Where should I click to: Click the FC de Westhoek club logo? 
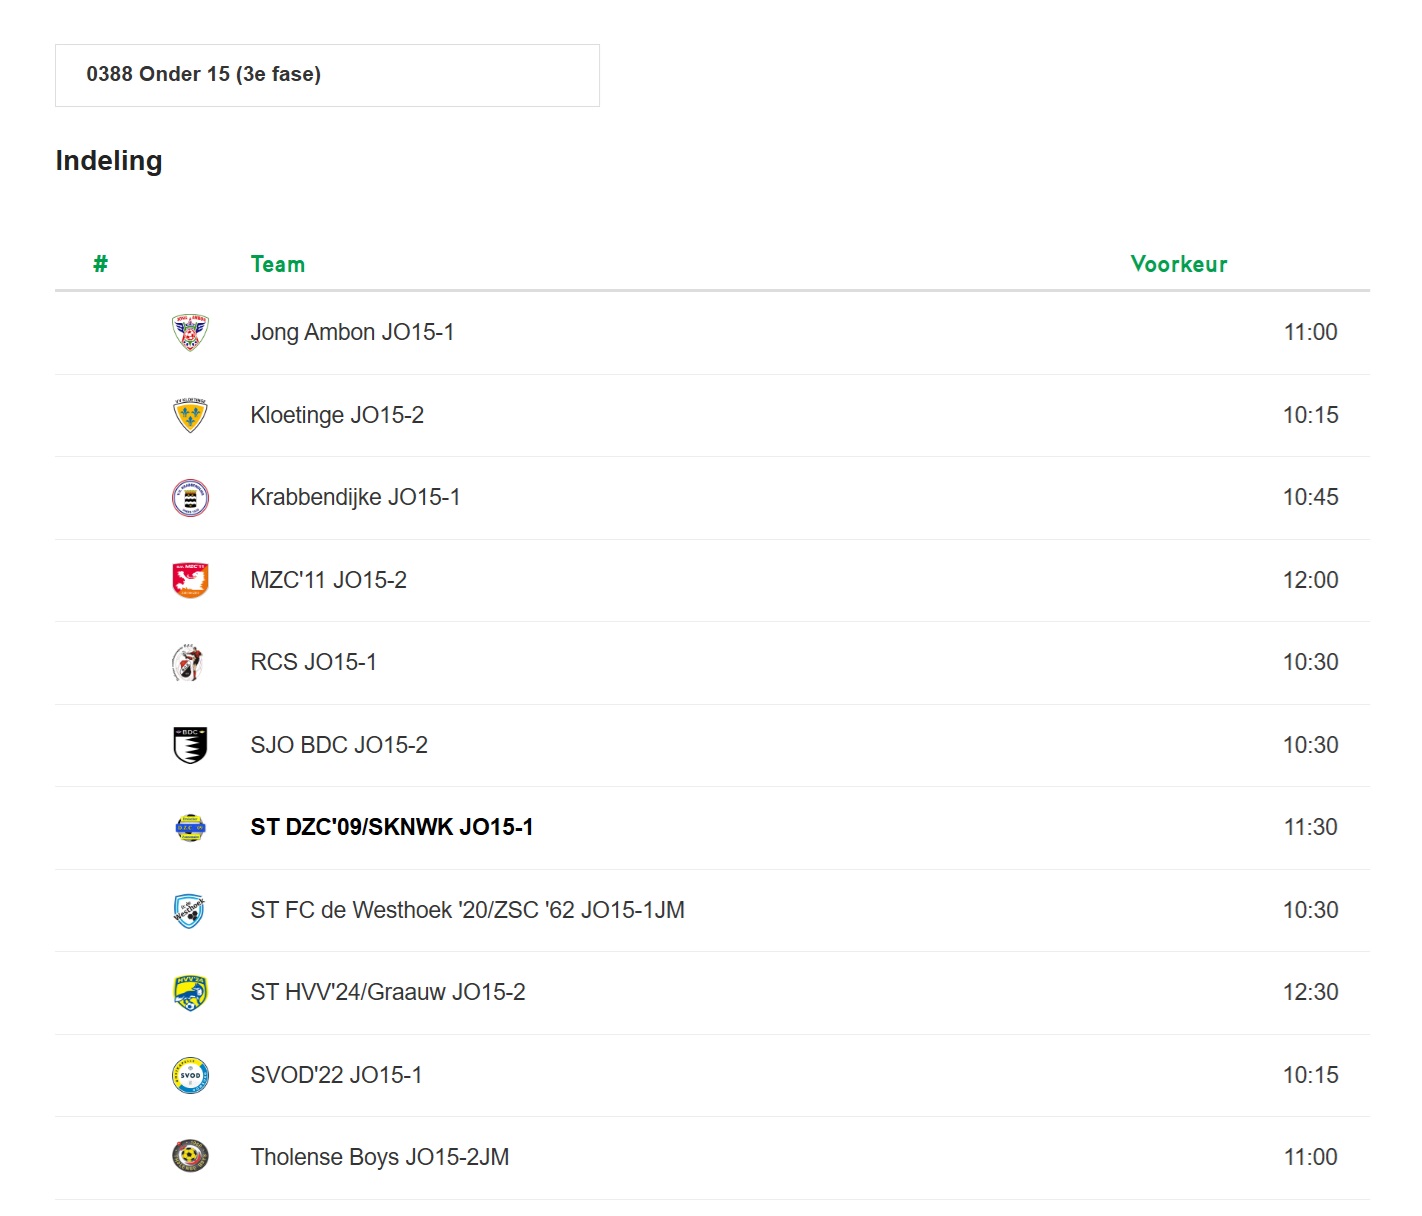point(189,910)
